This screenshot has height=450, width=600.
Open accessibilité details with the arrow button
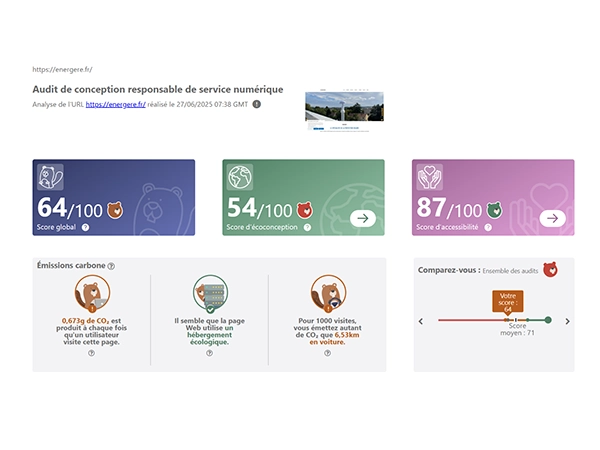[x=552, y=218]
